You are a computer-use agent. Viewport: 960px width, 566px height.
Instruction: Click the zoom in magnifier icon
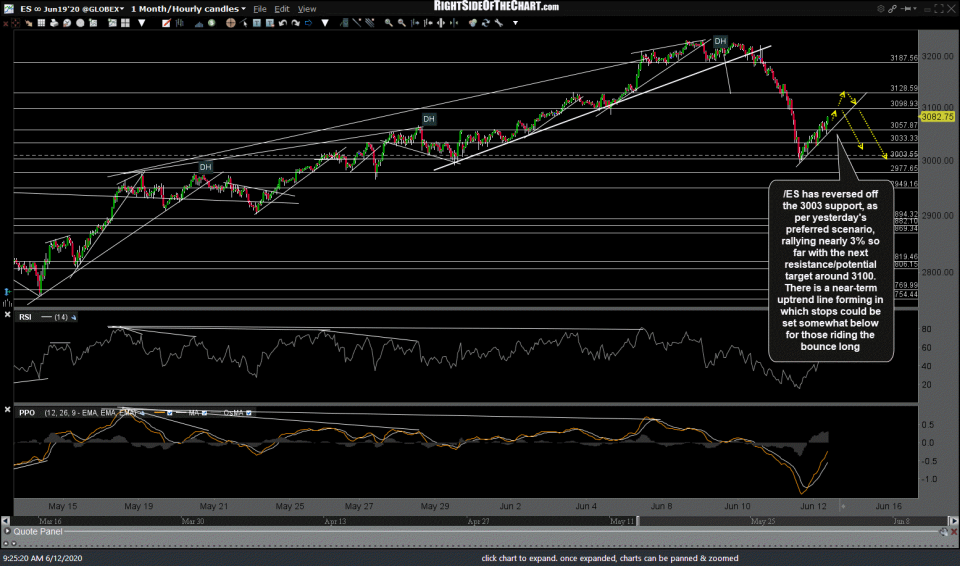389,23
